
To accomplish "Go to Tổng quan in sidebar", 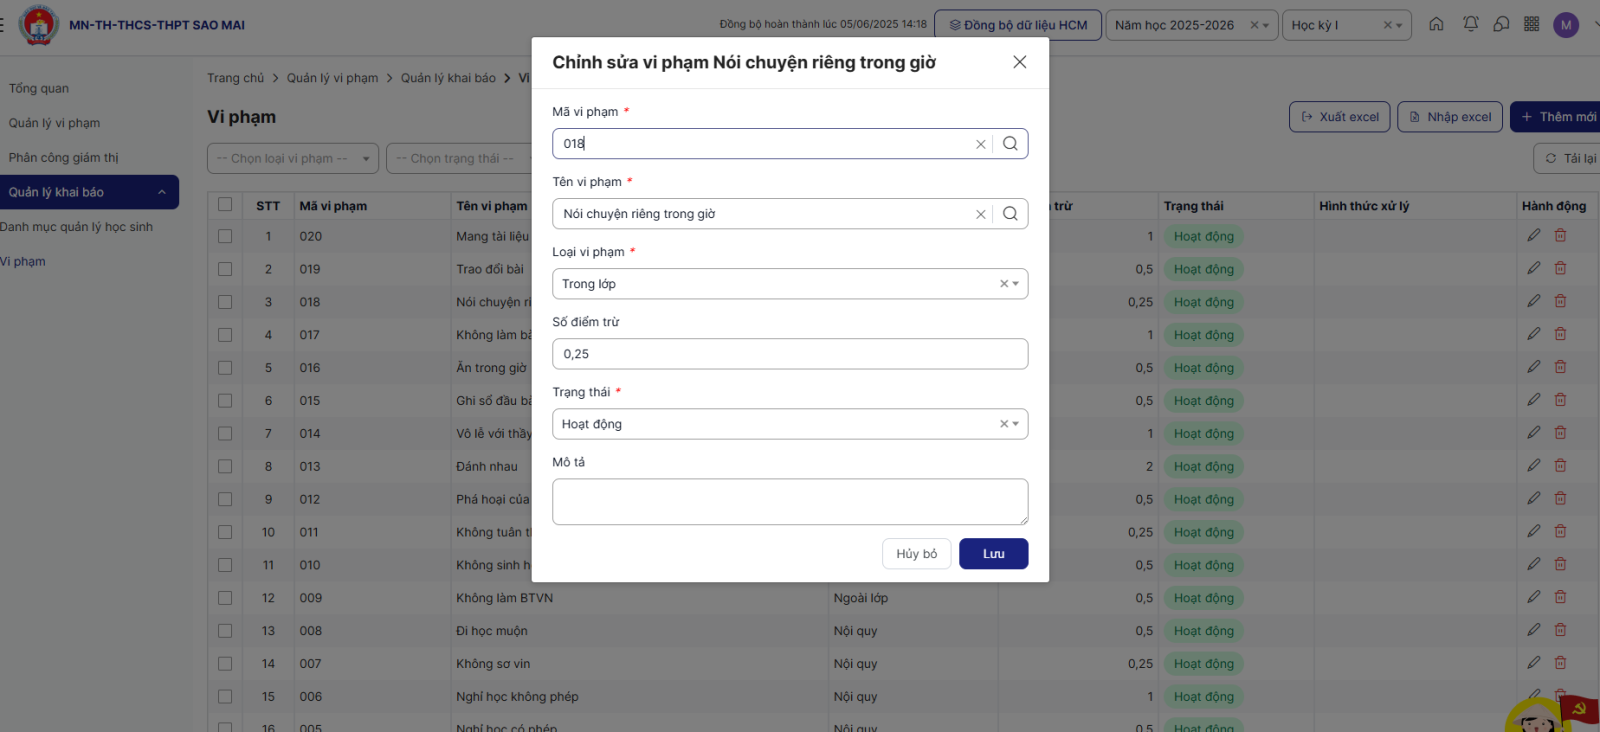I will coord(39,89).
